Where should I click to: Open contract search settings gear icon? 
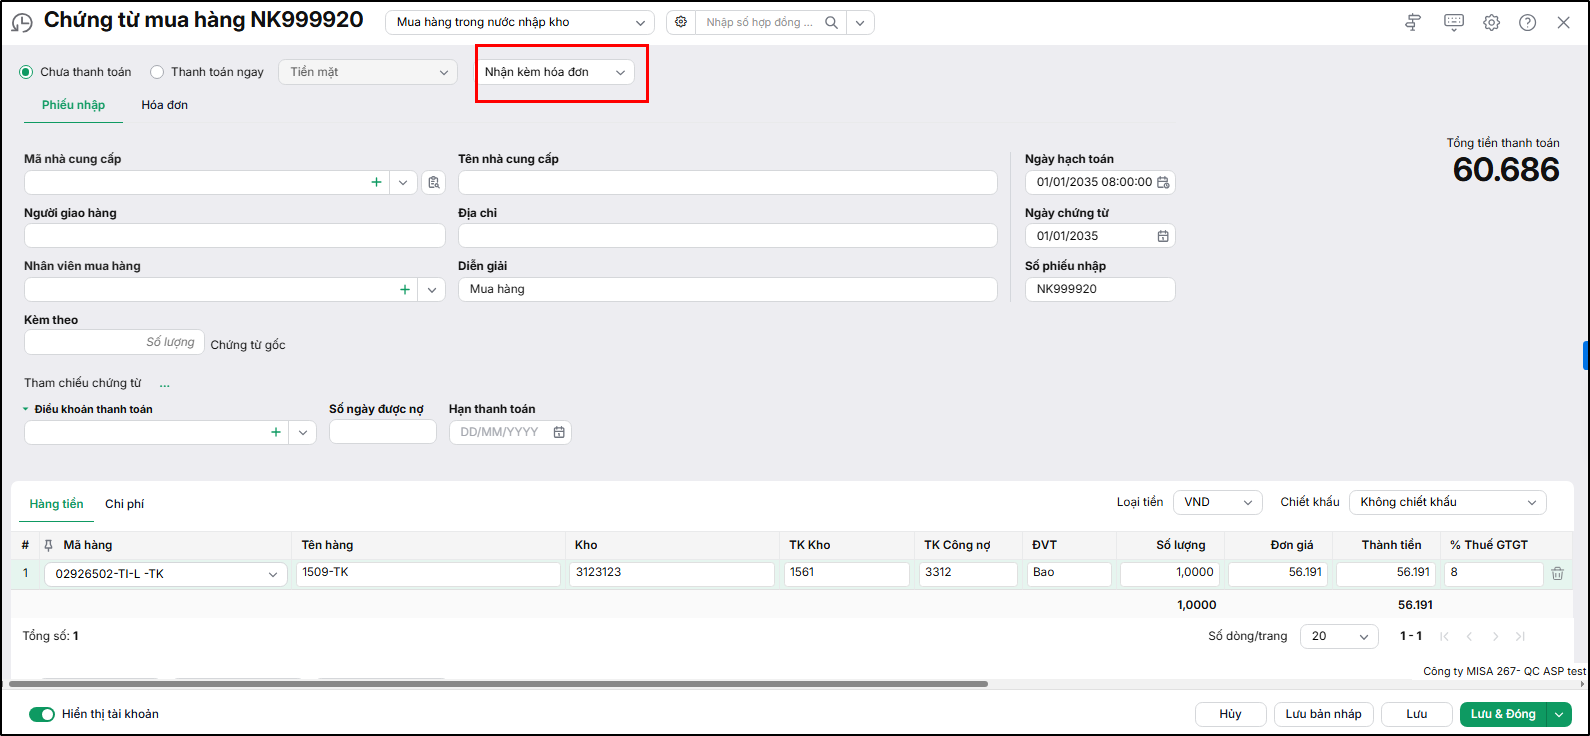coord(681,22)
